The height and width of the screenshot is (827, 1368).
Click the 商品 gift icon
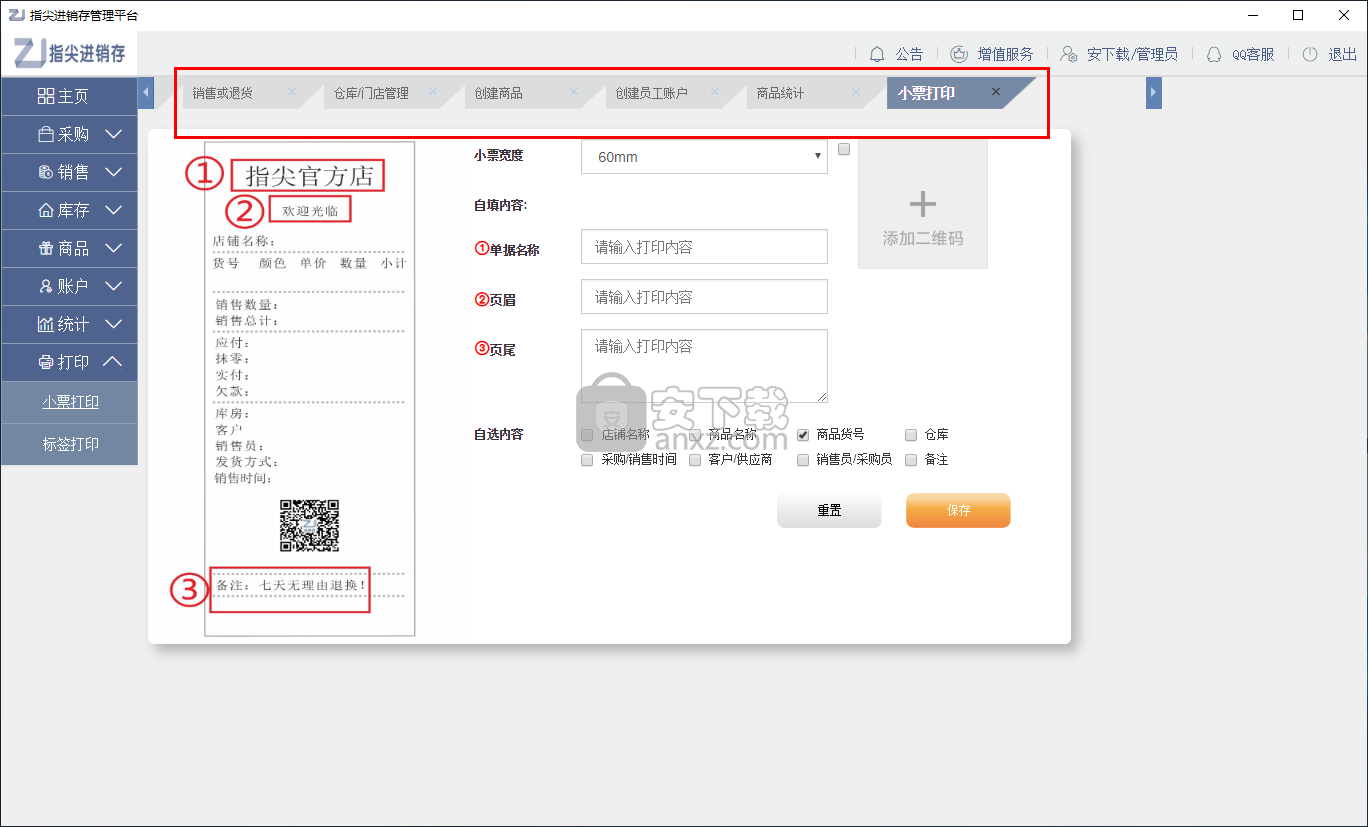pos(46,248)
